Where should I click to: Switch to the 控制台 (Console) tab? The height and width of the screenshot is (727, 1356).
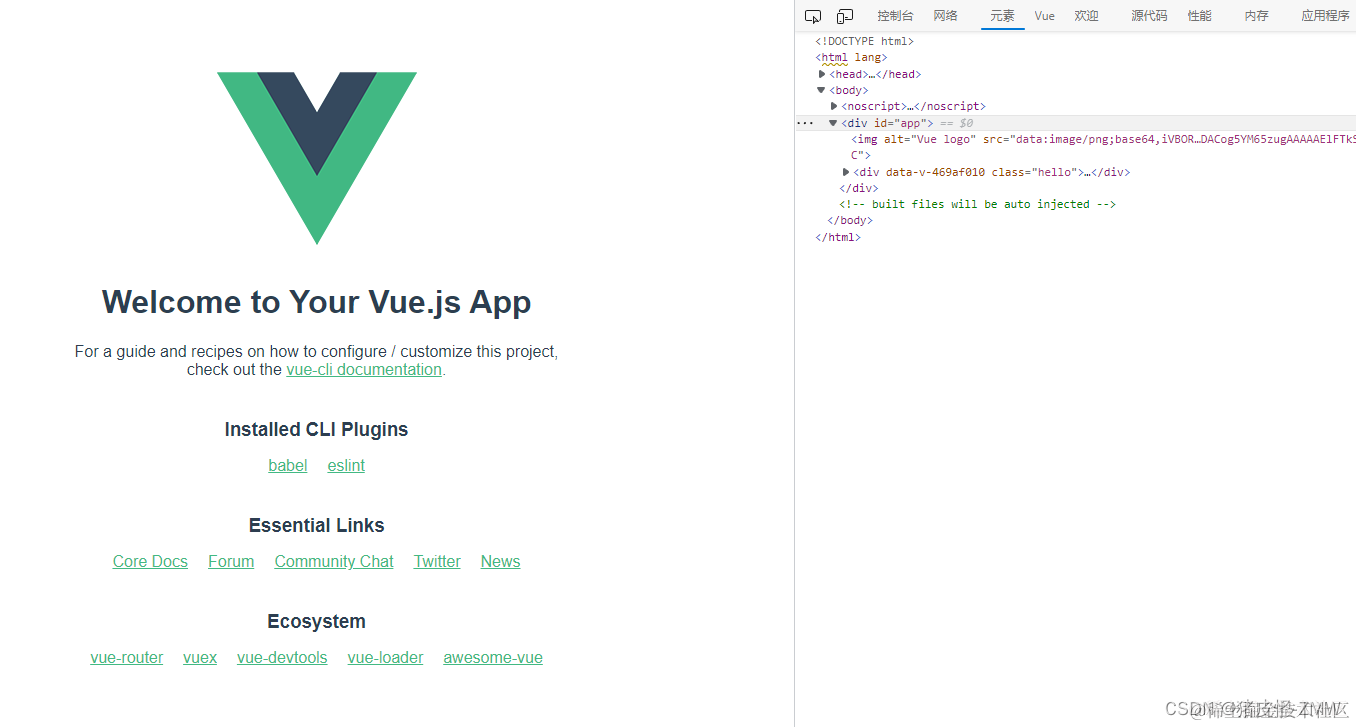[894, 16]
